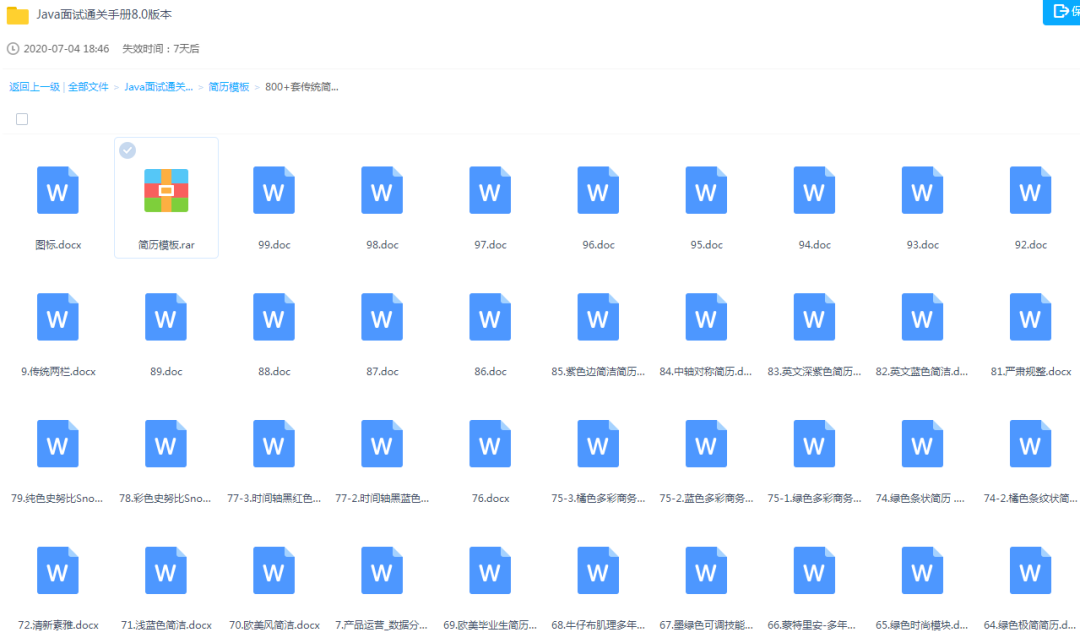Open the 96.doc Word file icon
1080x638 pixels.
pos(599,190)
